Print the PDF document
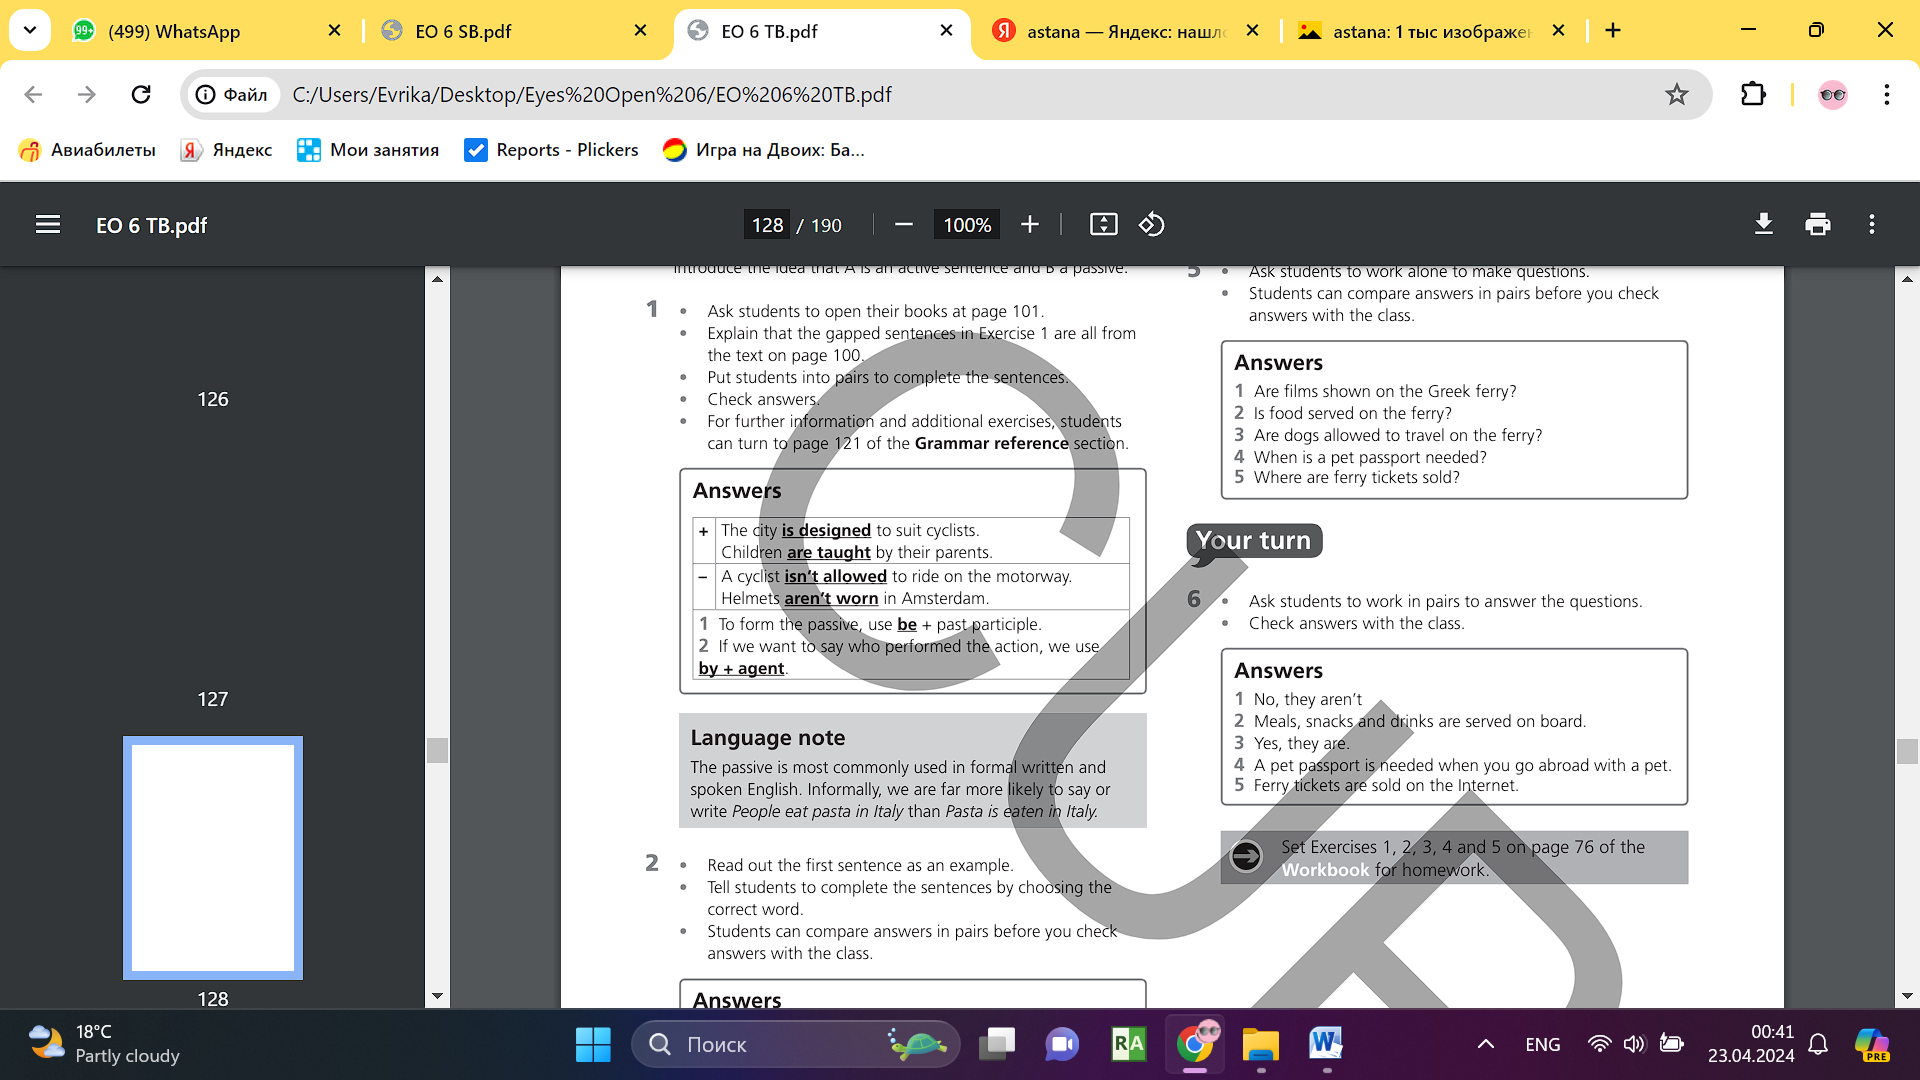The width and height of the screenshot is (1920, 1080). 1817,225
